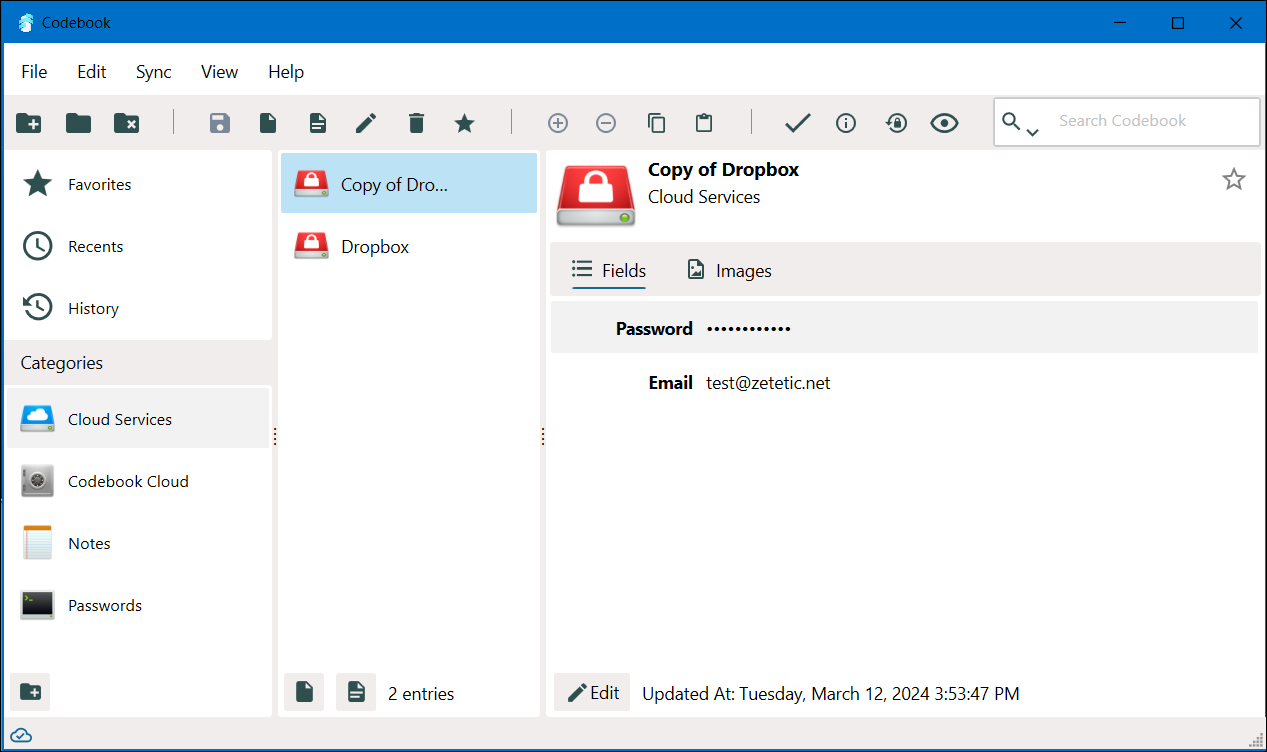Click the checkmark toolbar icon
Viewport: 1267px width, 752px height.
[797, 123]
